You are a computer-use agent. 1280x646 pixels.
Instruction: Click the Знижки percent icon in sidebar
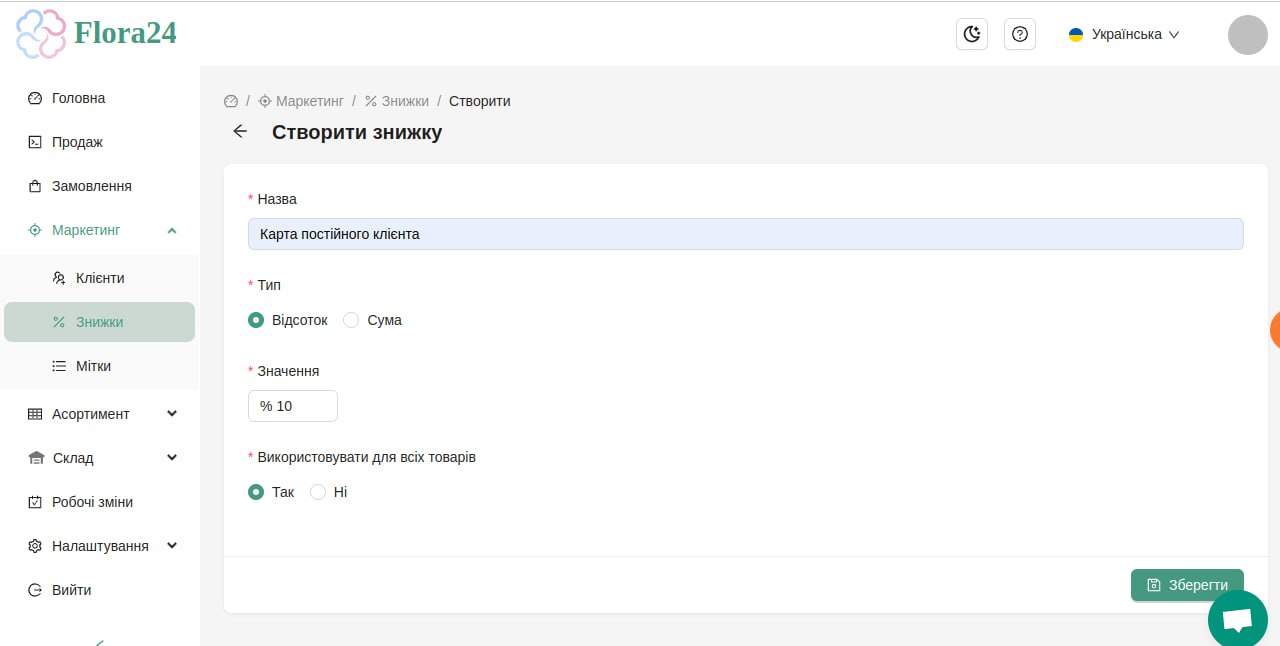pyautogui.click(x=59, y=322)
